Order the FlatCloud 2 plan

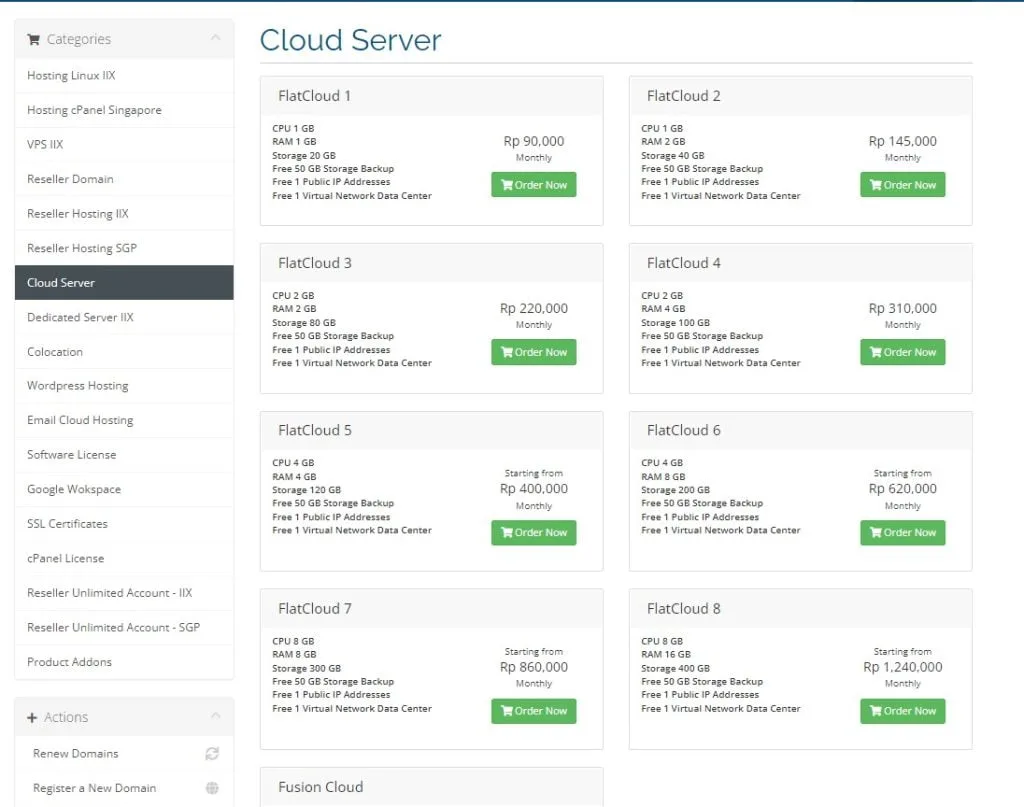click(902, 185)
